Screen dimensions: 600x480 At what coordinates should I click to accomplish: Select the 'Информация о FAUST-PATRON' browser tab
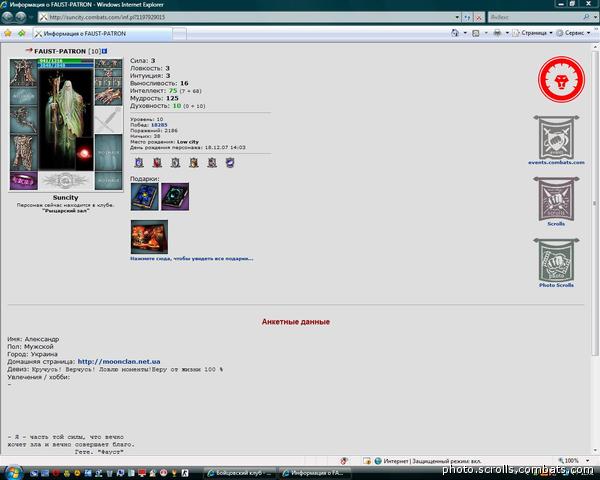(102, 34)
